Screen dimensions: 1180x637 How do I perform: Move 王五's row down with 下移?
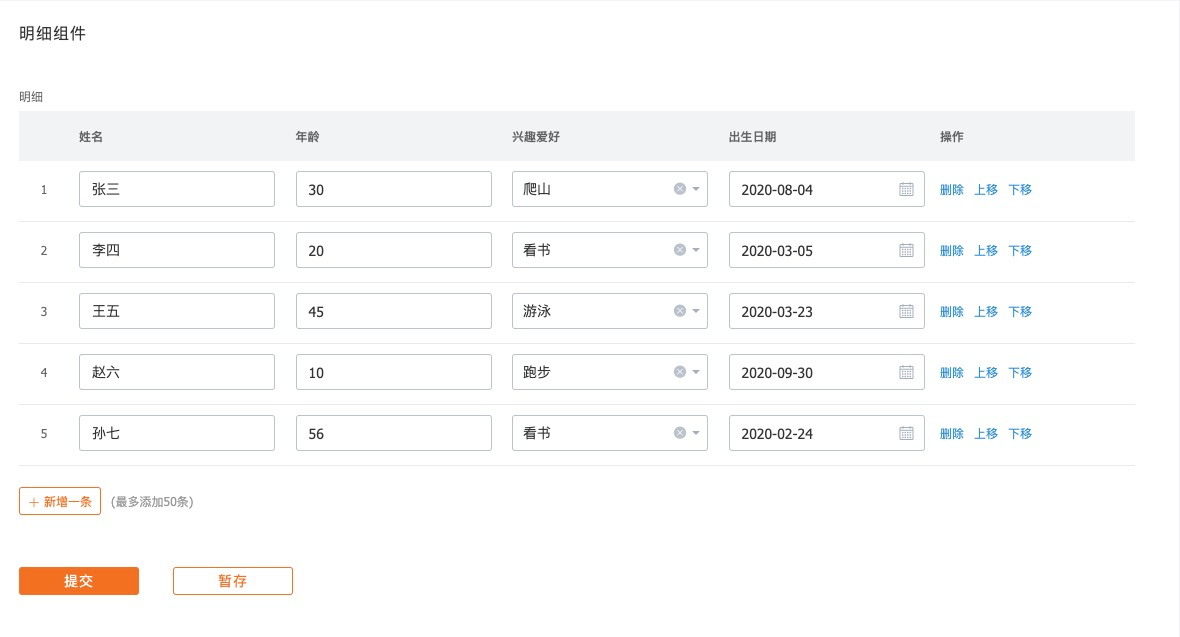click(x=1020, y=311)
